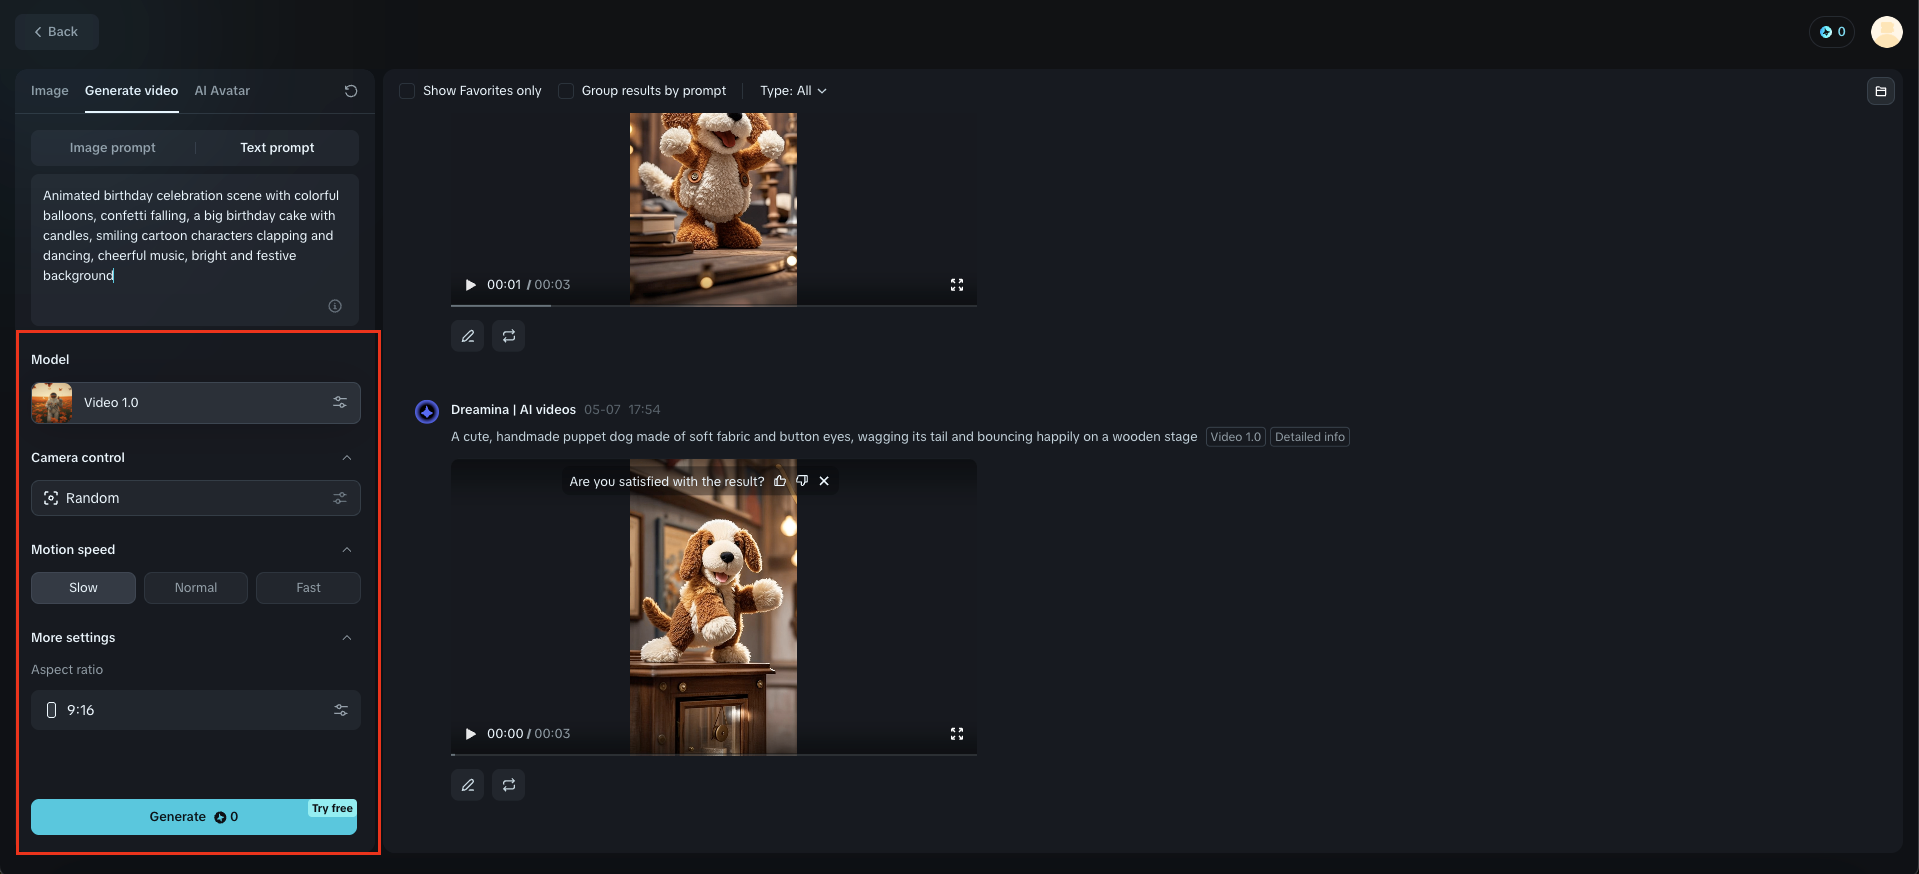Click the Generate button

click(194, 817)
